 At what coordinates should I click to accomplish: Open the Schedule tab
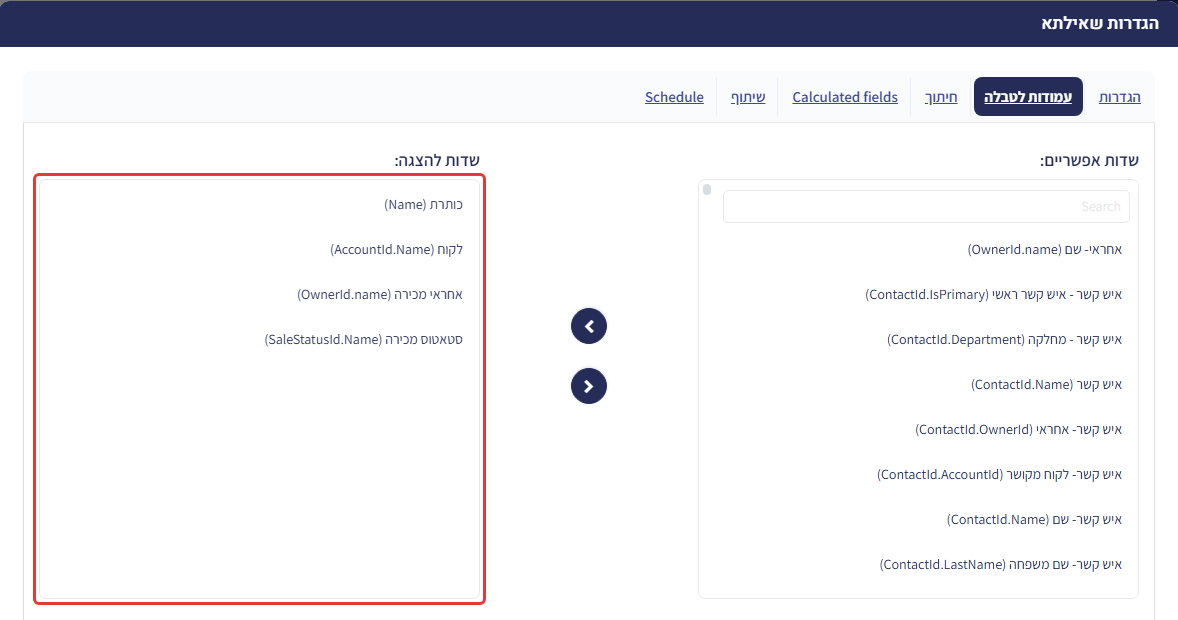click(x=674, y=97)
